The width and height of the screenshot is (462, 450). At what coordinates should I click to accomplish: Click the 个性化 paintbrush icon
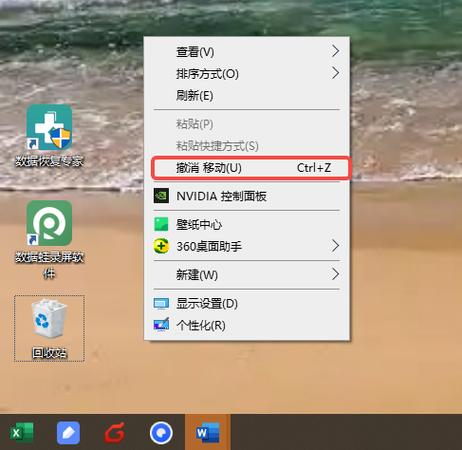(x=161, y=325)
